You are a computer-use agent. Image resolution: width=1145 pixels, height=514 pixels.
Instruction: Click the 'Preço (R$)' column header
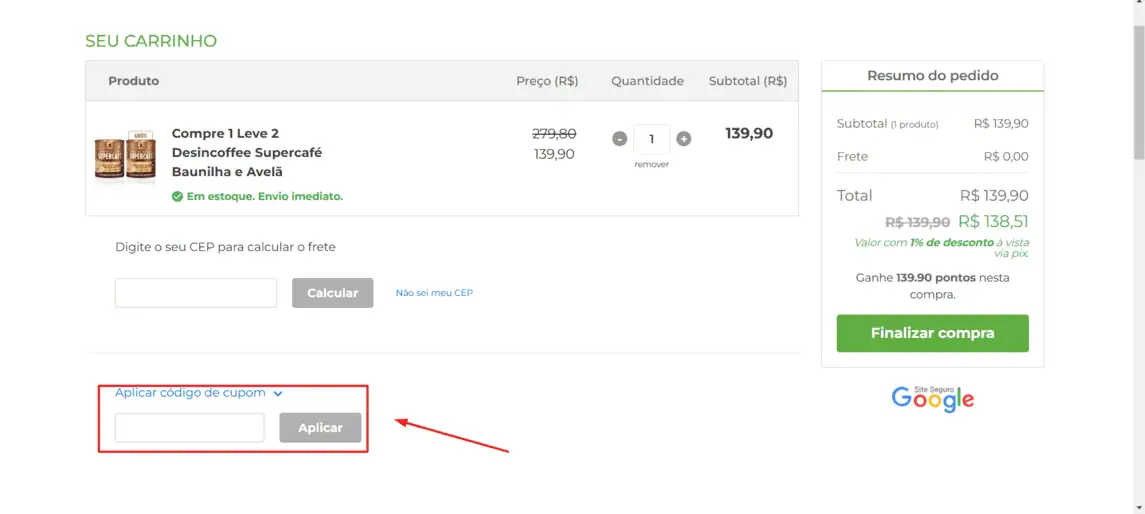point(547,81)
